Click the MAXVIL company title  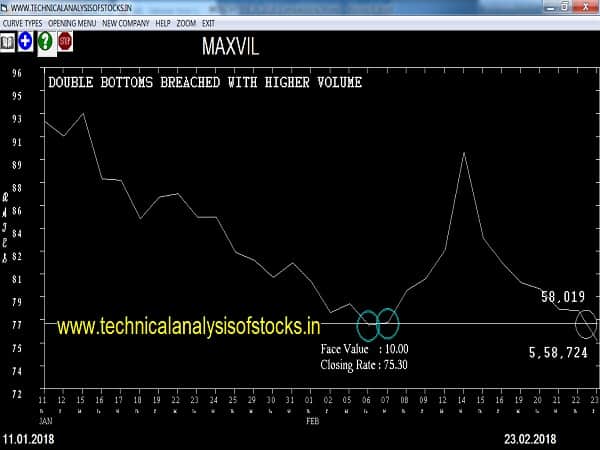coord(230,46)
